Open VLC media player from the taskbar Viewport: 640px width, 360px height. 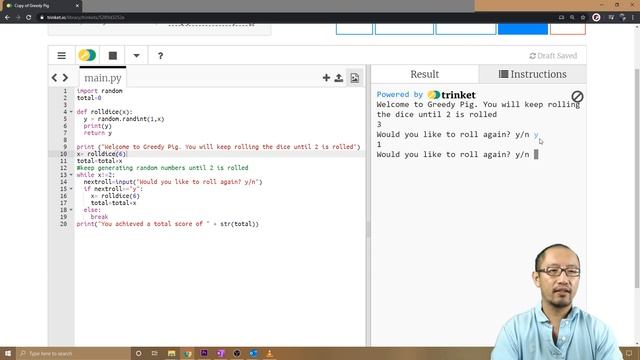coord(269,353)
